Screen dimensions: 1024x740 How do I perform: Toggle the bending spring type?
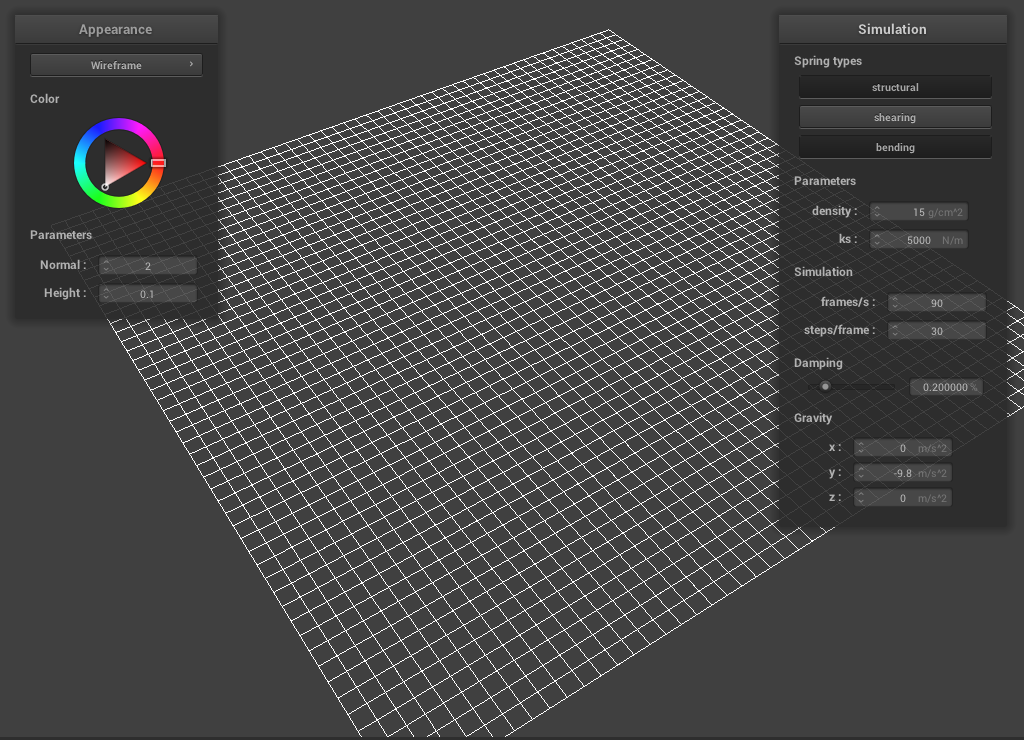pos(895,147)
